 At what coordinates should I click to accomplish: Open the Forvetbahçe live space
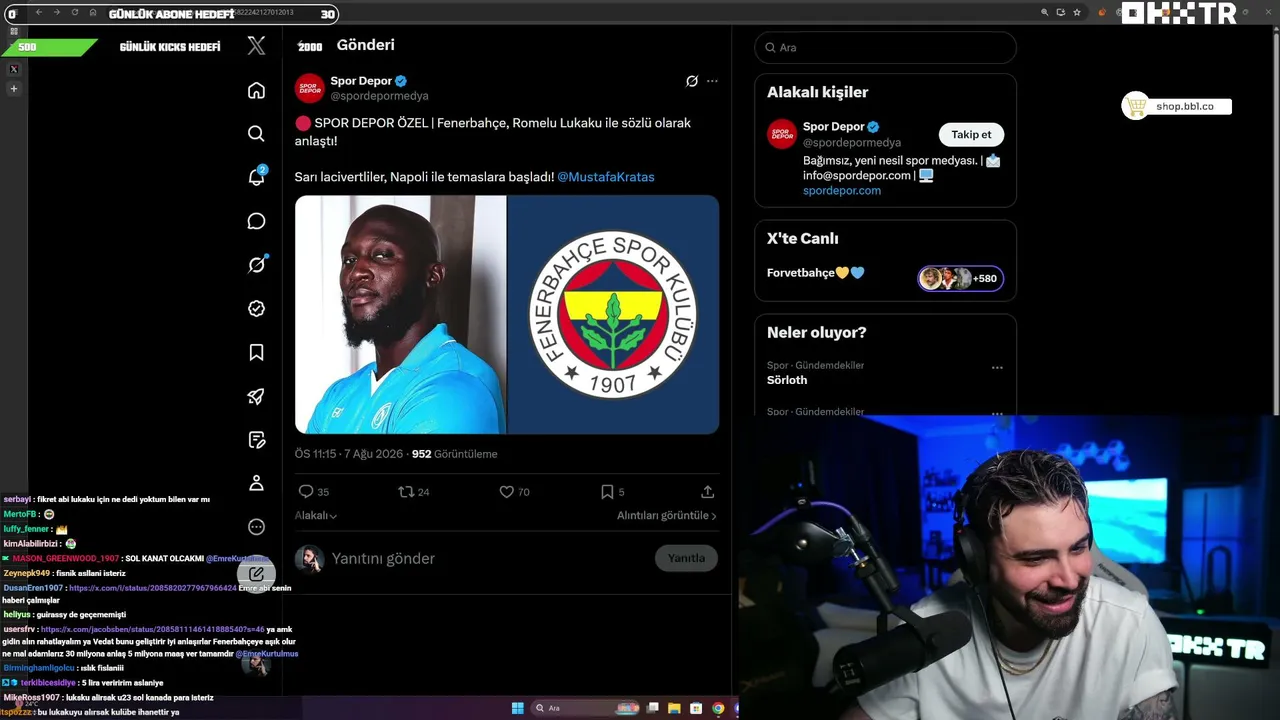816,273
